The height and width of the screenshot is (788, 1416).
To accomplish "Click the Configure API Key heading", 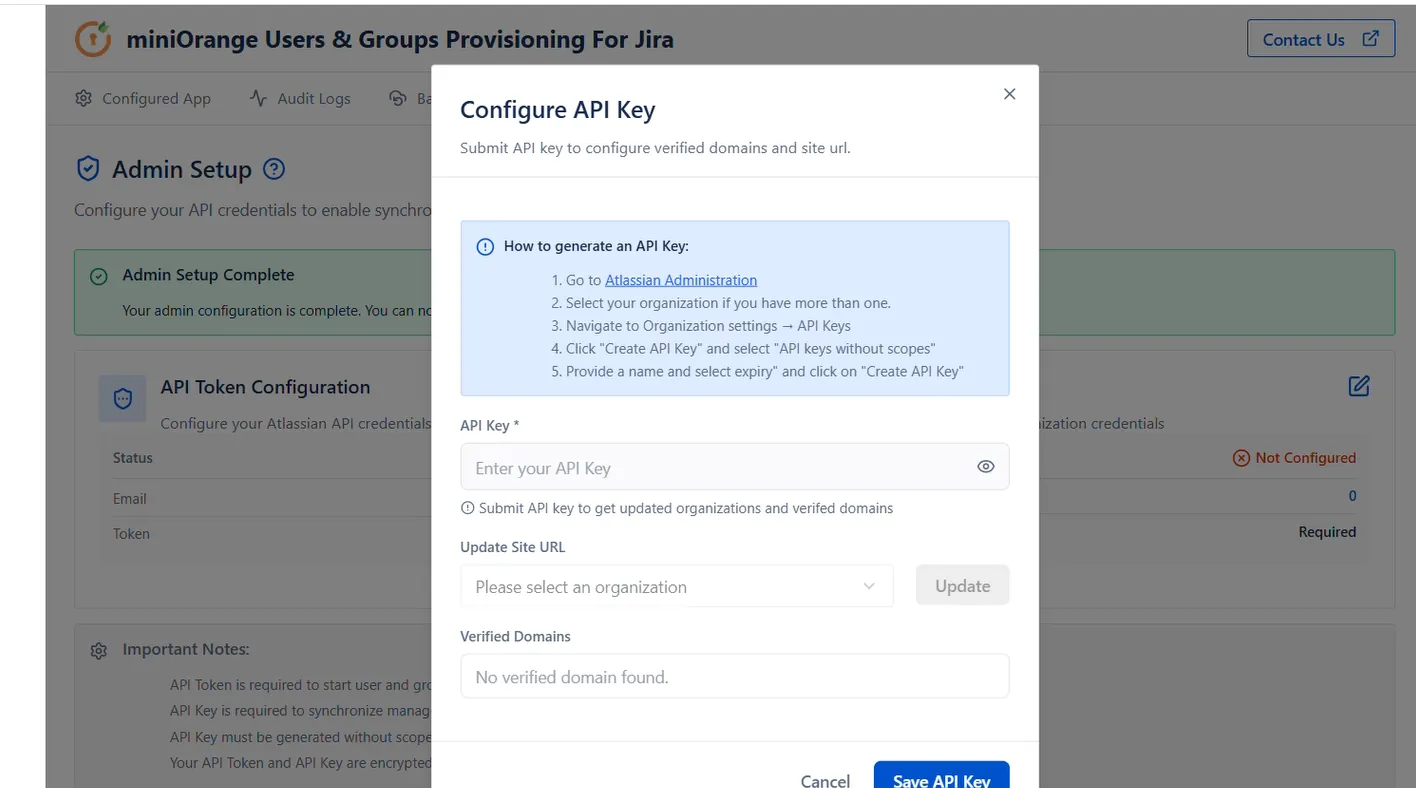I will click(557, 110).
